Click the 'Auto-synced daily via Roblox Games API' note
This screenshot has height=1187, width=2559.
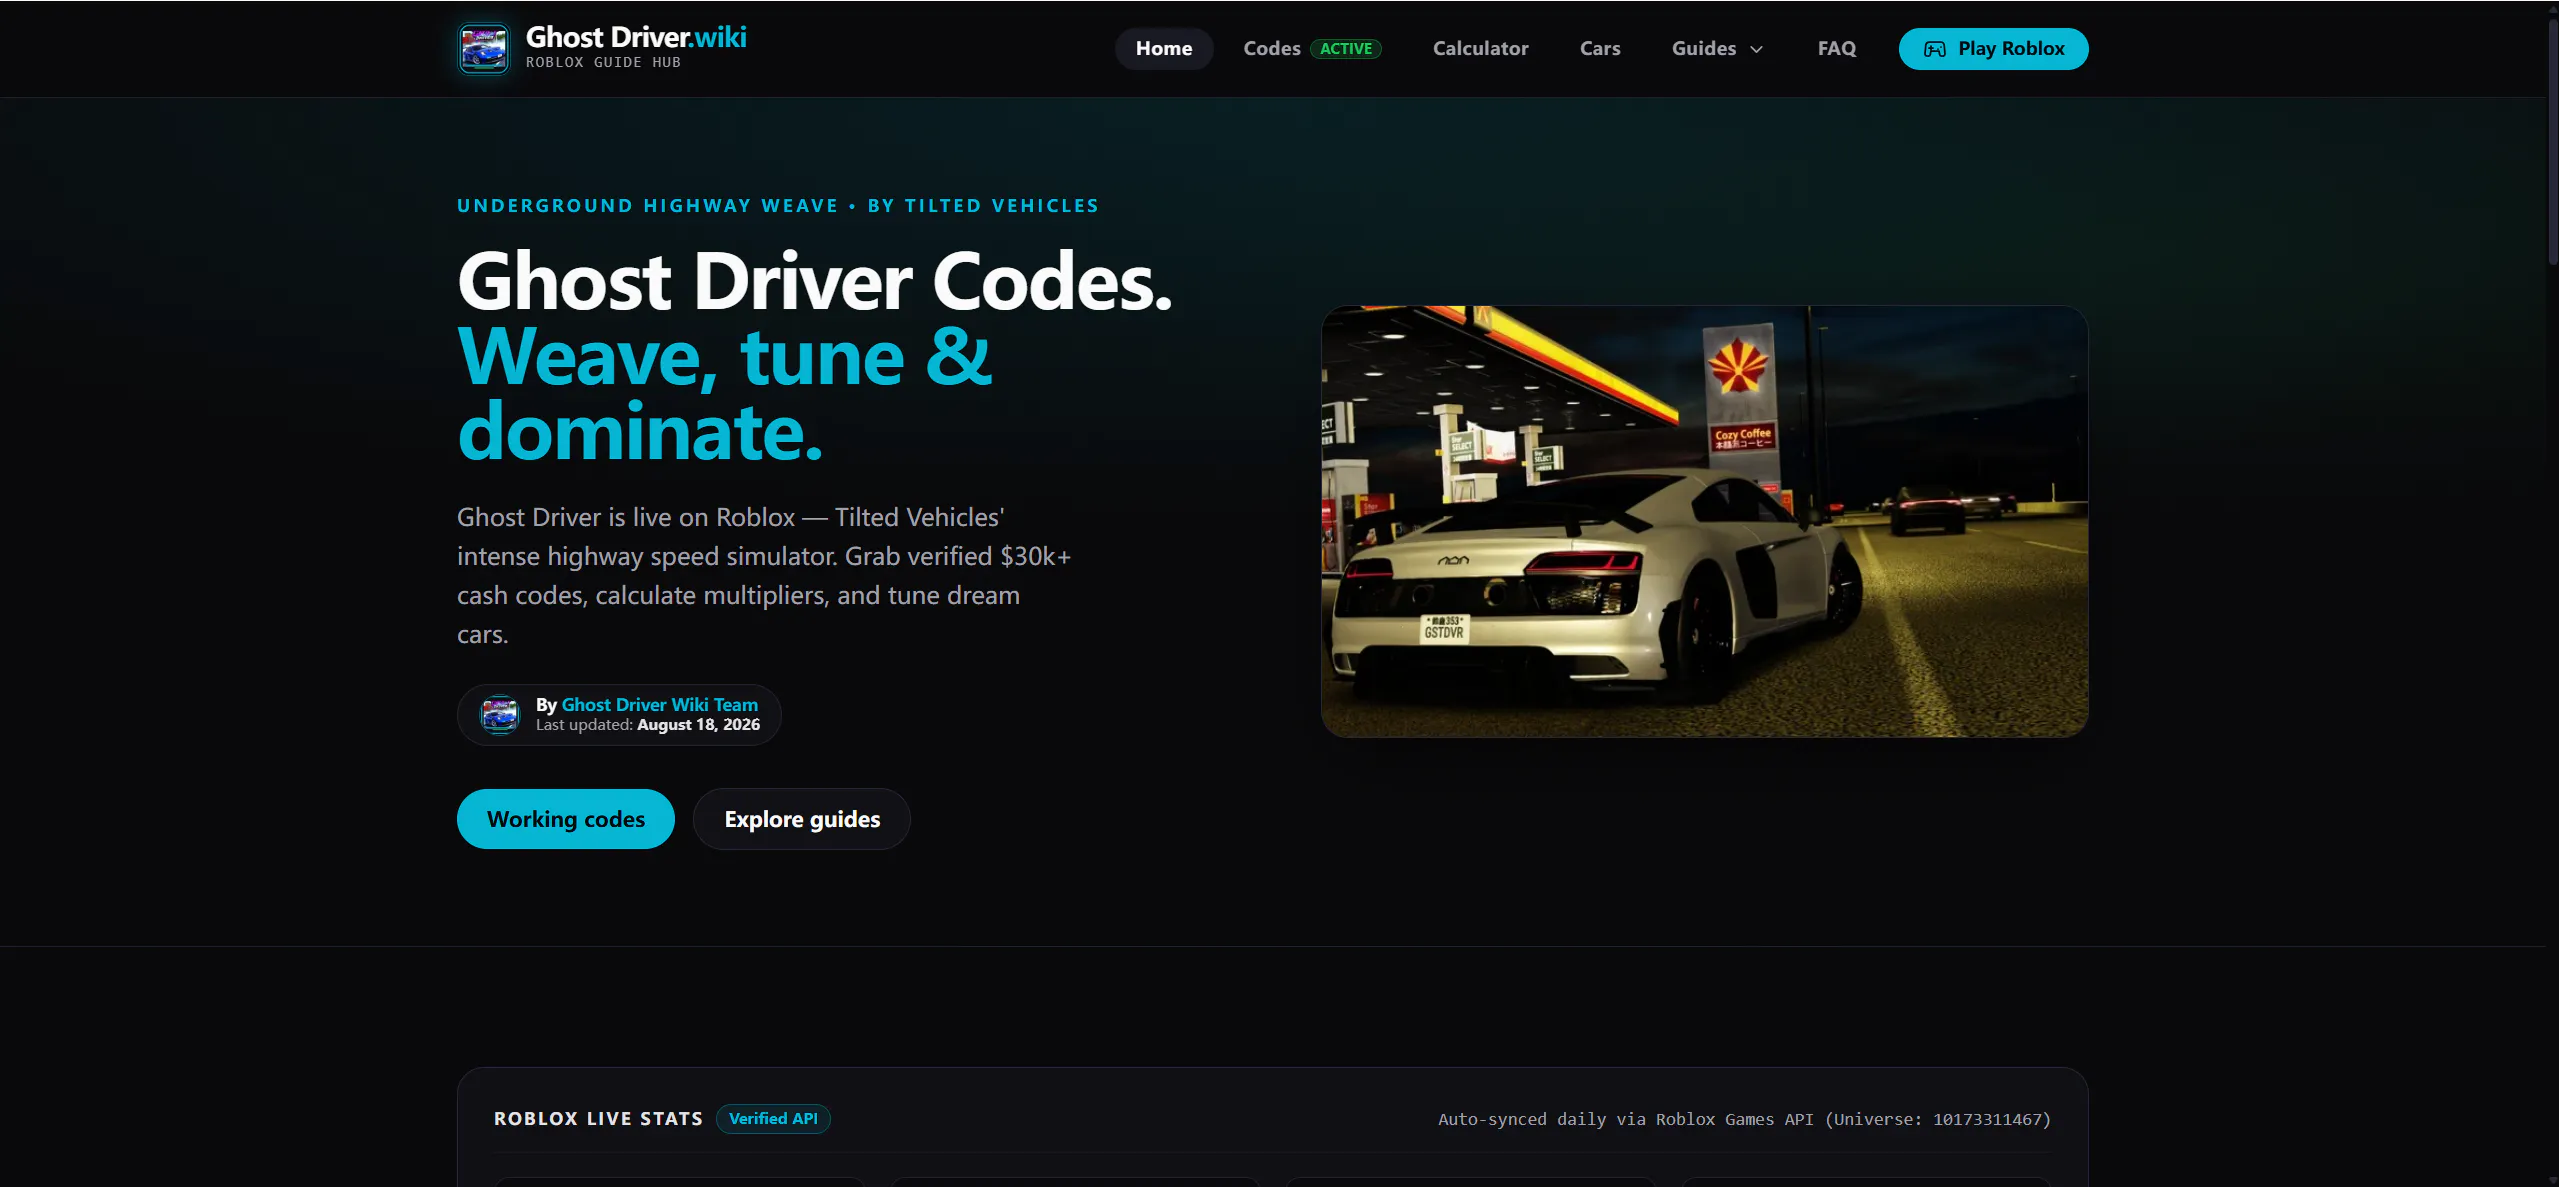[x=1745, y=1119]
